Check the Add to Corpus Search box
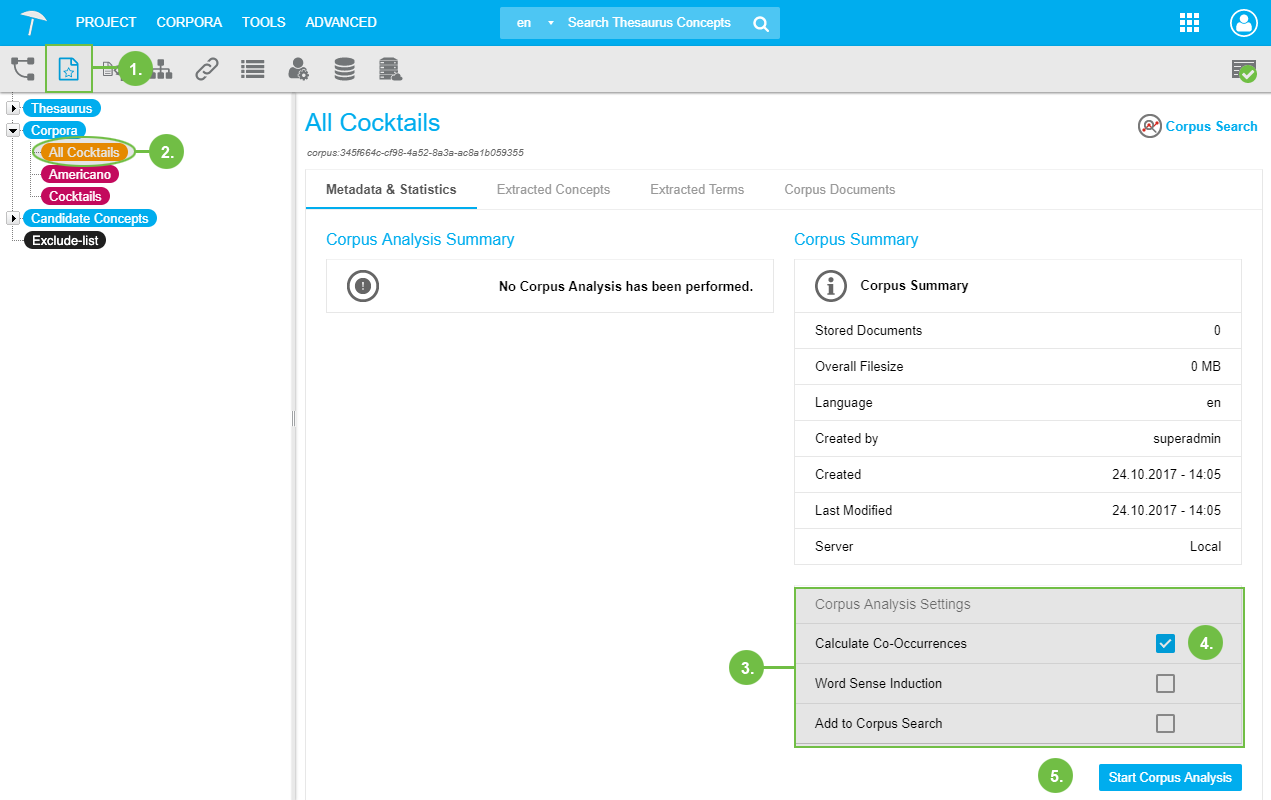This screenshot has height=800, width=1271. [x=1165, y=724]
